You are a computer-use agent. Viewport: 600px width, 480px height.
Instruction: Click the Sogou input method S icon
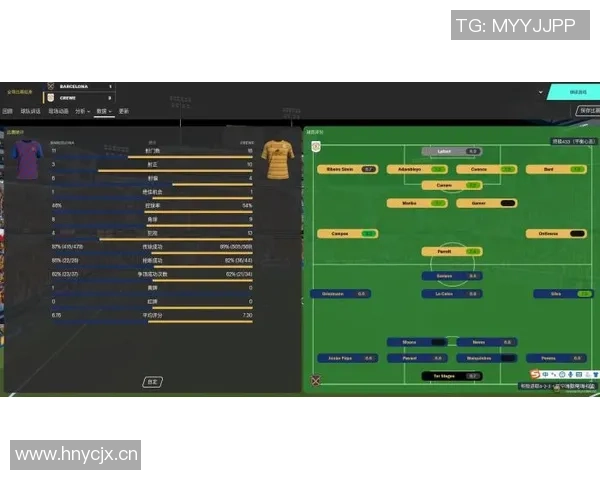click(536, 375)
